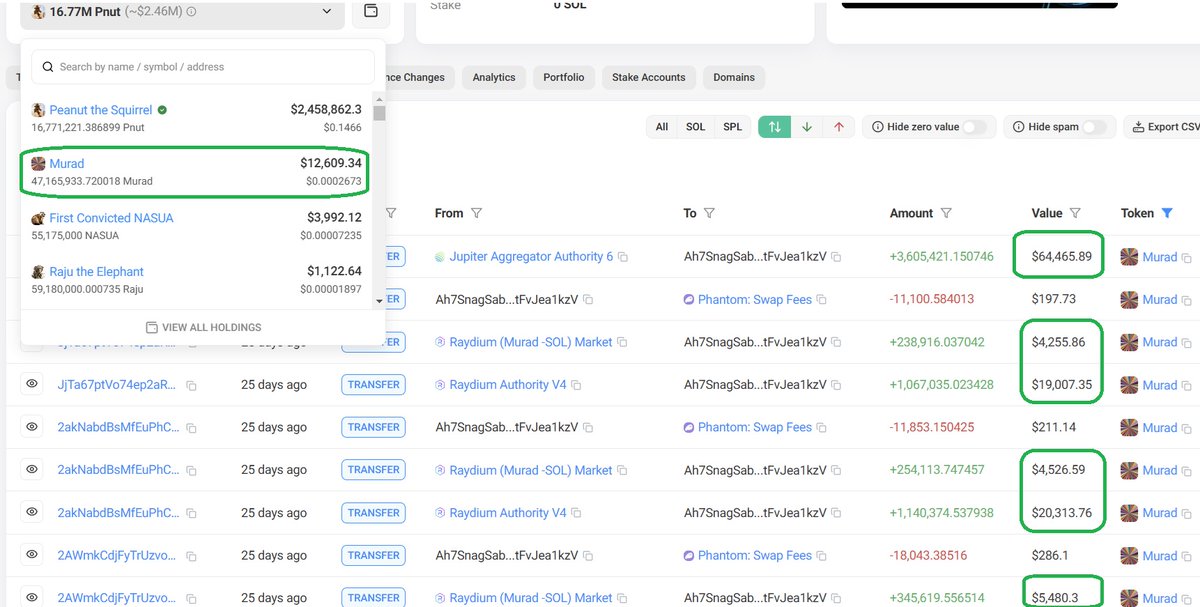1200x607 pixels.
Task: Open the filter icon on the Amount column
Action: pyautogui.click(x=946, y=213)
